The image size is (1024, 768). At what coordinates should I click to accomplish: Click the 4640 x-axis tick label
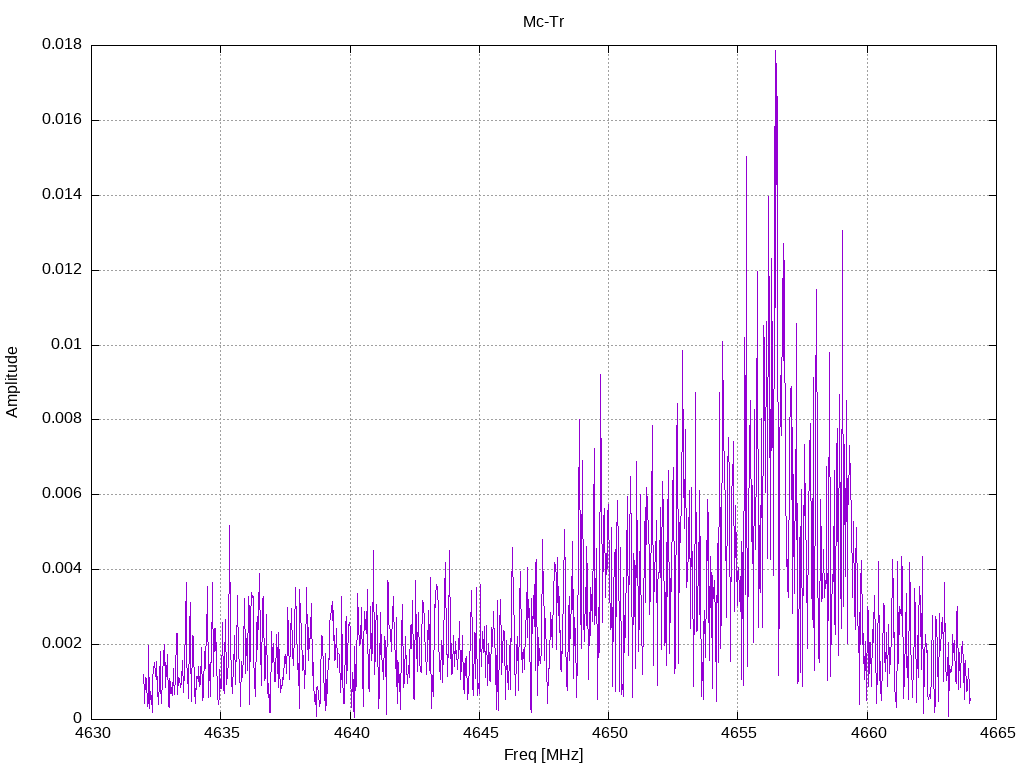coord(350,734)
